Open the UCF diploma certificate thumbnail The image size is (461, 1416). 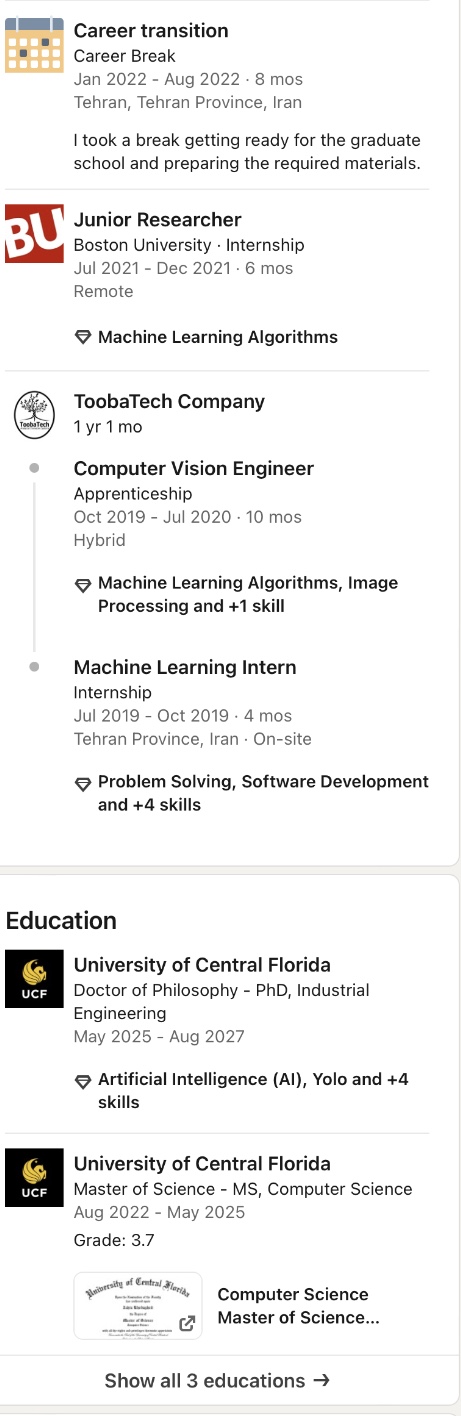[x=138, y=1306]
